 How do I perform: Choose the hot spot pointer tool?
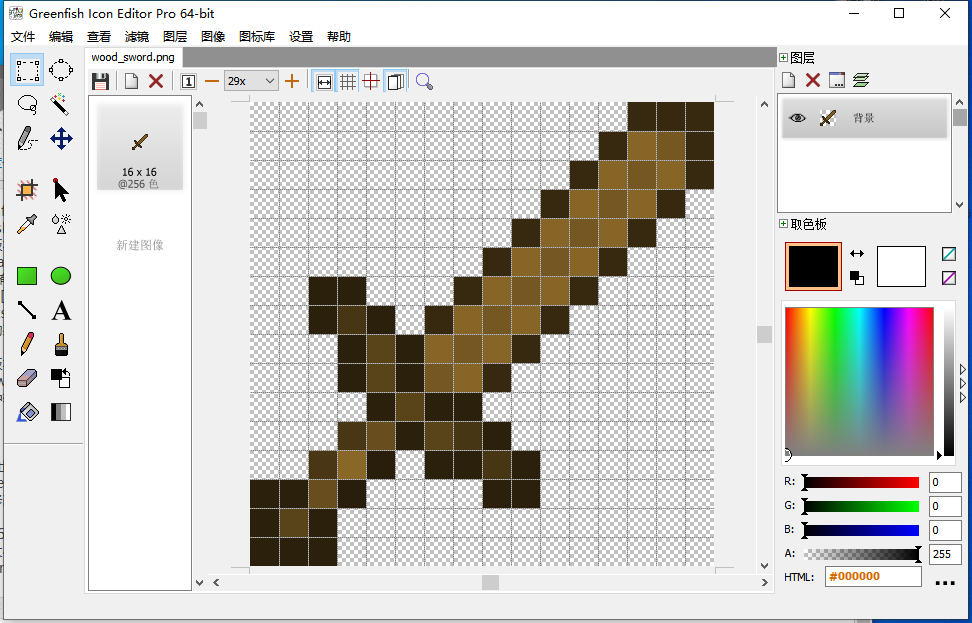coord(61,190)
